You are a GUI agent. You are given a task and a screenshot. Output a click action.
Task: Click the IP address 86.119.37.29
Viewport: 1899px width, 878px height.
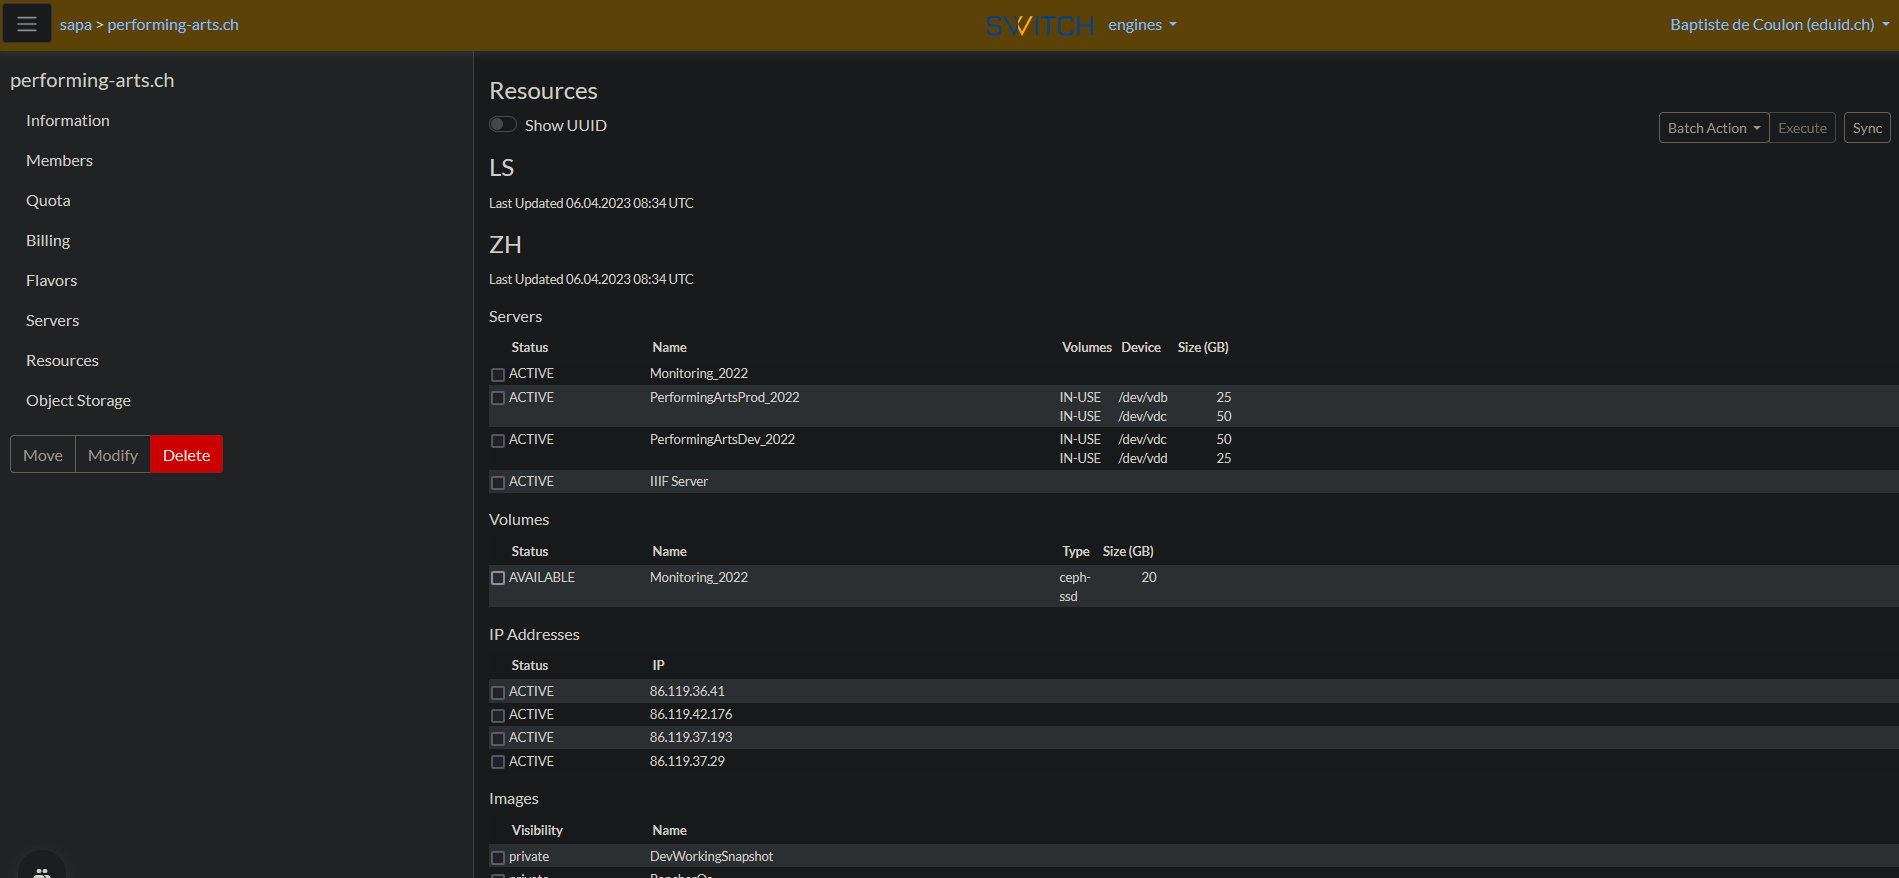(x=687, y=761)
